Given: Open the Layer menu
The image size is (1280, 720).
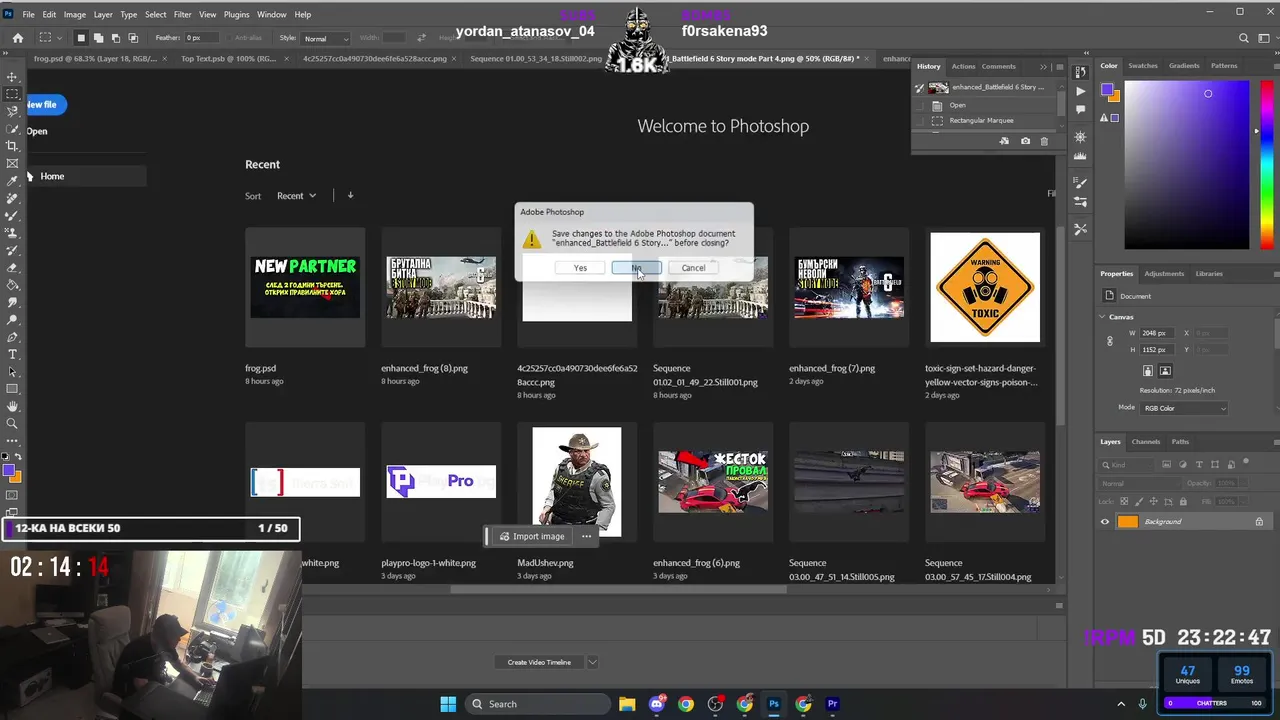Looking at the screenshot, I should point(103,14).
